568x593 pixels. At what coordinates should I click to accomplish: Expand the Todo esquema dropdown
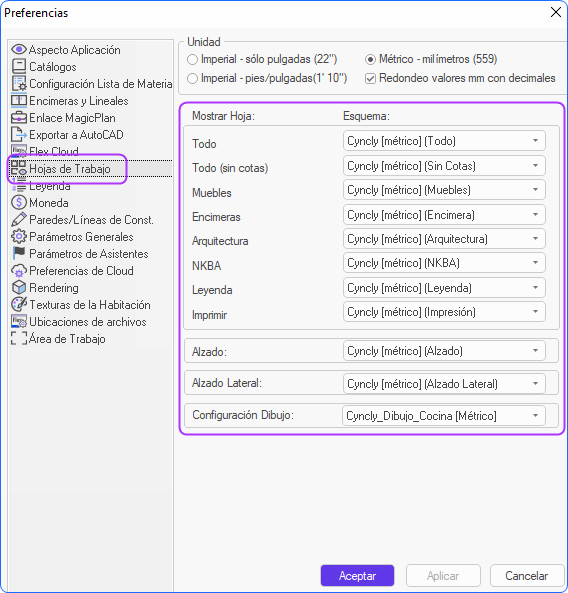point(444,141)
